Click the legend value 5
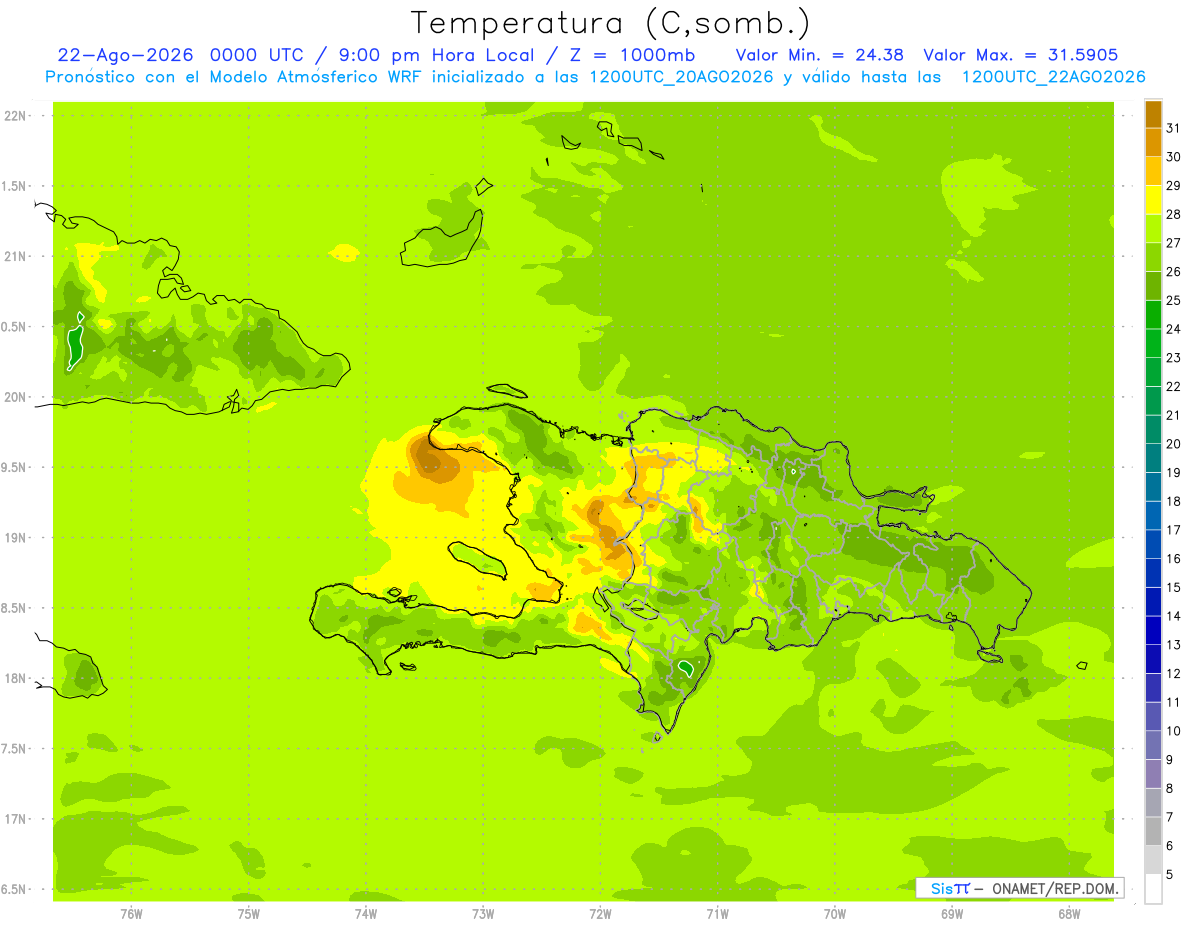The height and width of the screenshot is (927, 1200). pyautogui.click(x=1170, y=874)
